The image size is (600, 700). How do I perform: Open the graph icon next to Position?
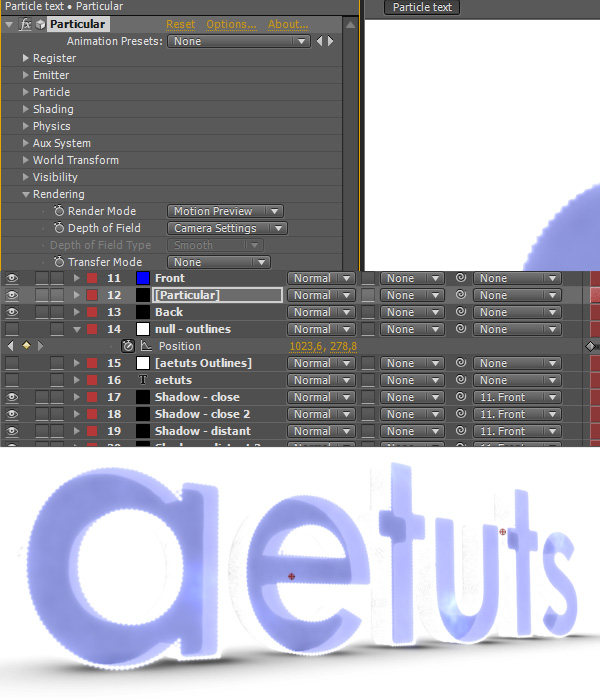click(146, 346)
